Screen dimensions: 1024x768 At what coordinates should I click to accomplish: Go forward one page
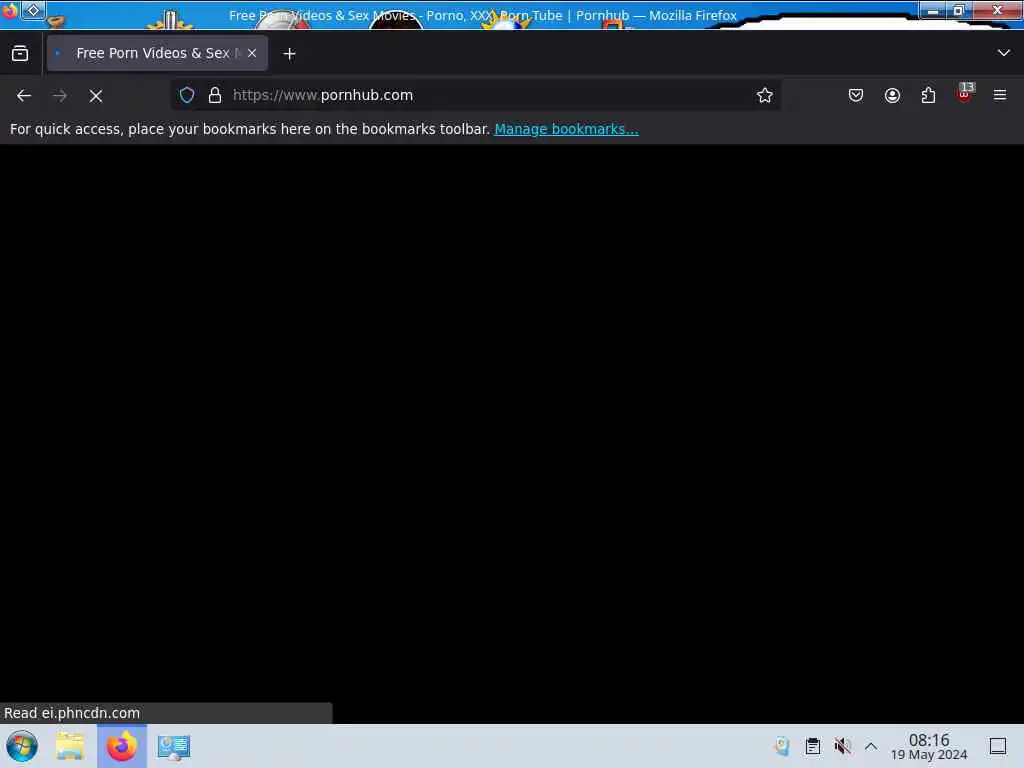coord(60,96)
